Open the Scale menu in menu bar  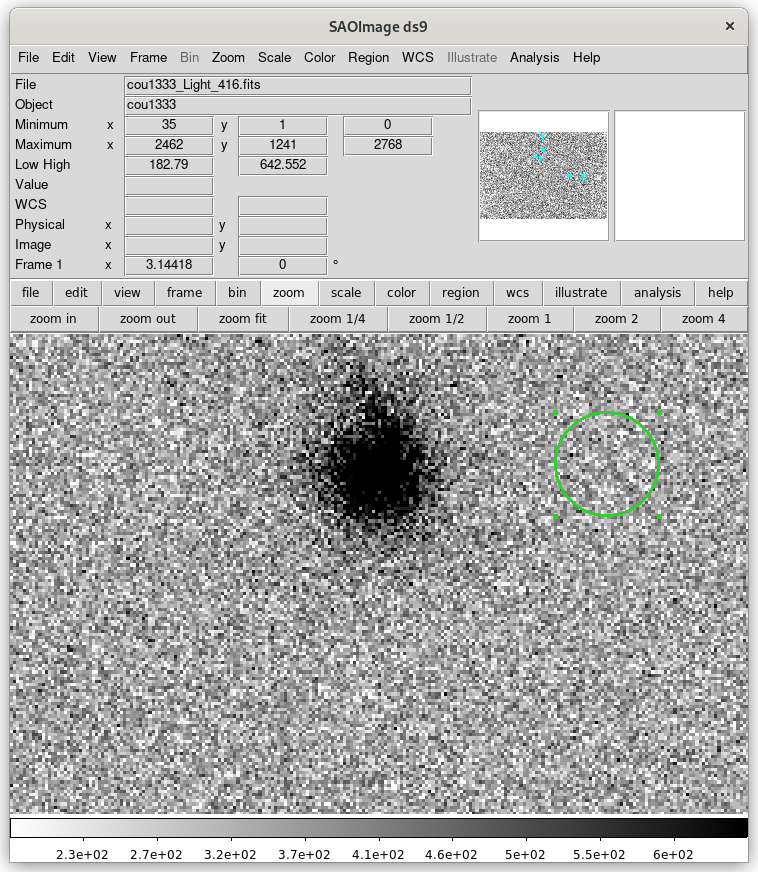click(x=274, y=57)
